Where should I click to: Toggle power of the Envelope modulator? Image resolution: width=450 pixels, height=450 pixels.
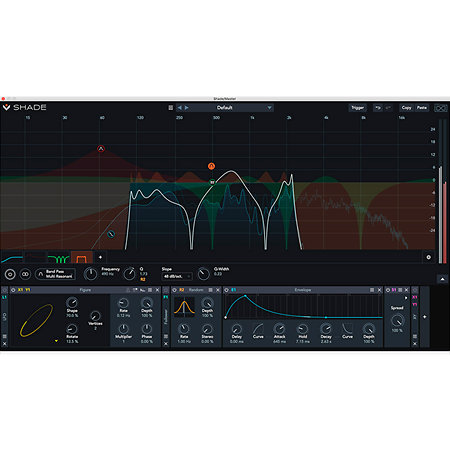pos(226,290)
